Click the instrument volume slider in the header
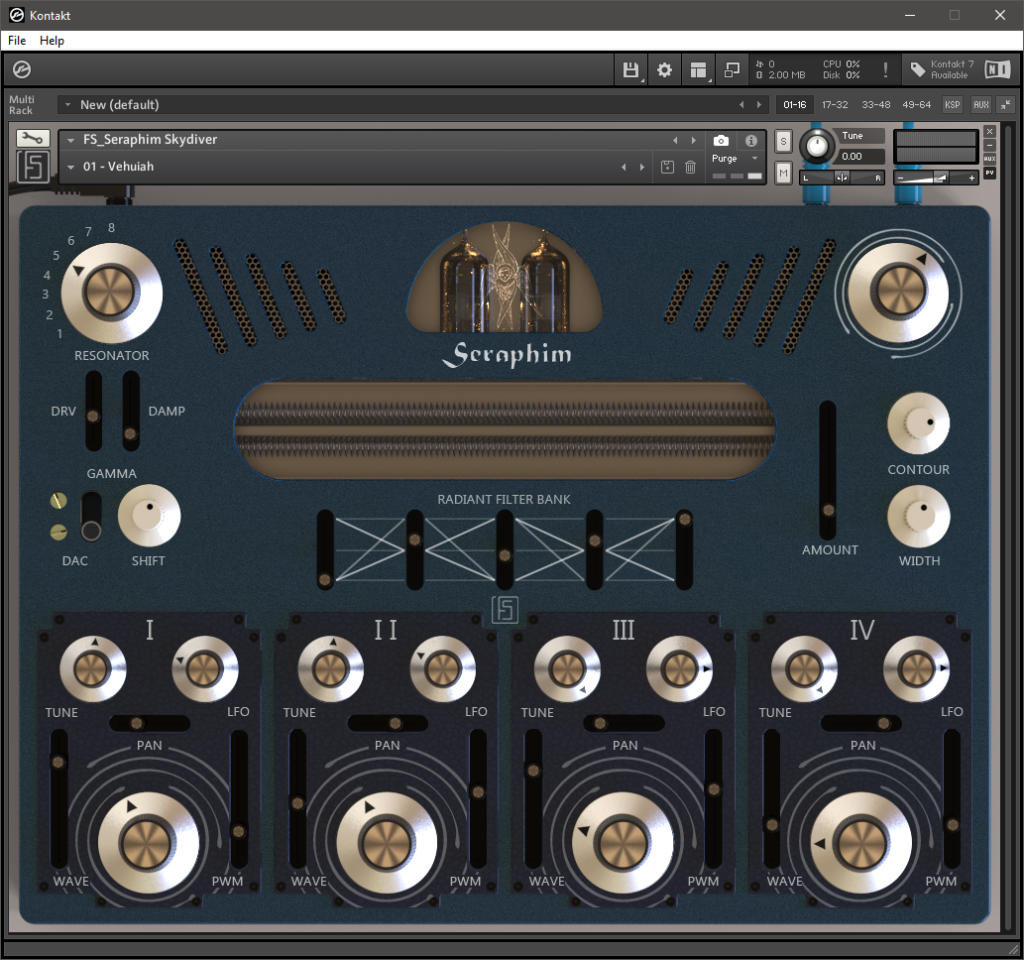The image size is (1024, 960). click(935, 178)
